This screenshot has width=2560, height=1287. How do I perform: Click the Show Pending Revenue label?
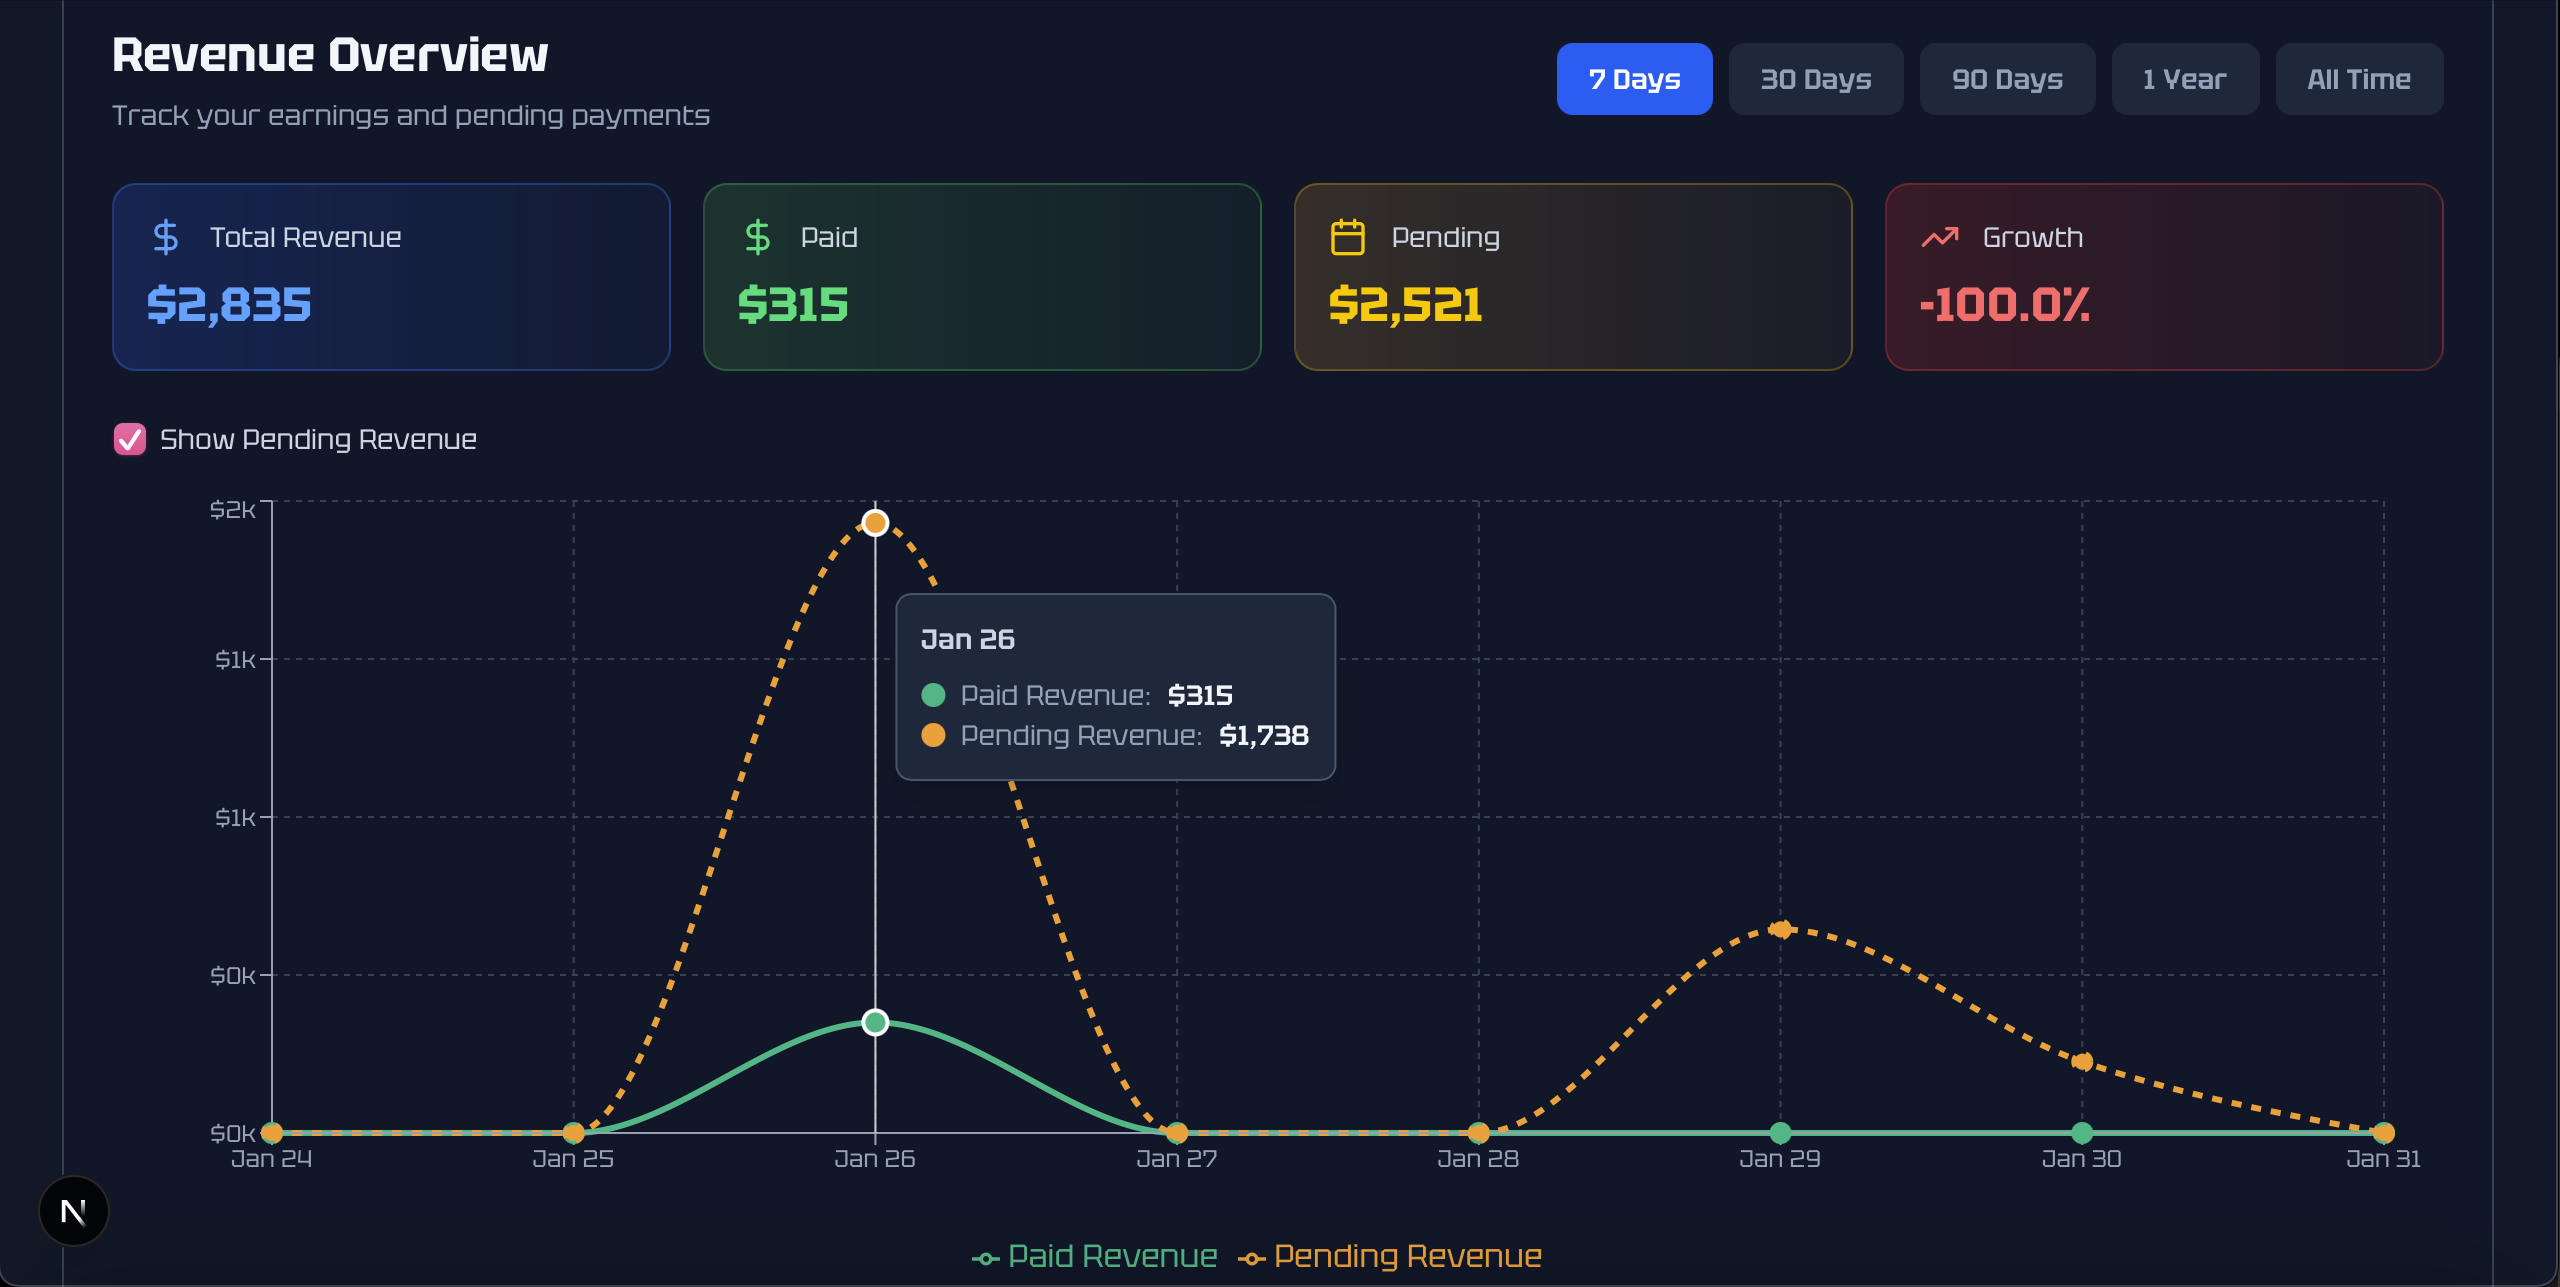pyautogui.click(x=318, y=439)
